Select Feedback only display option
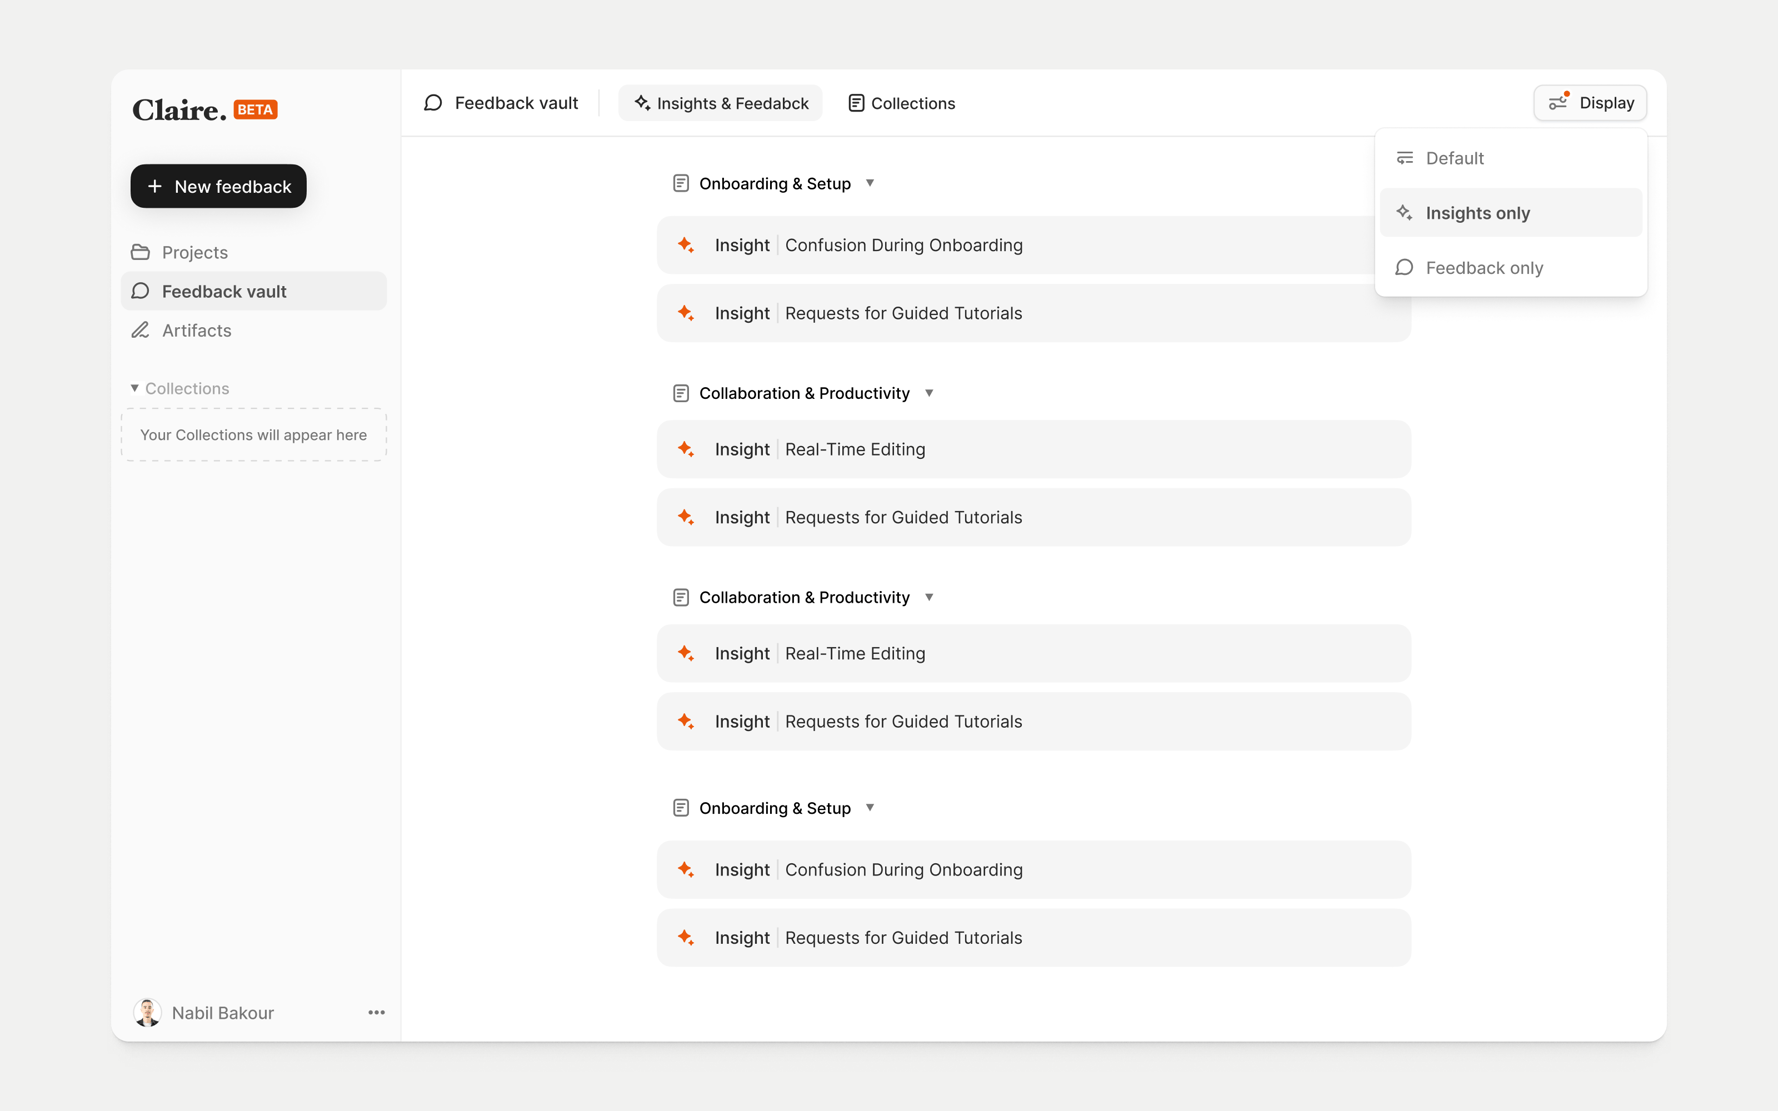This screenshot has width=1778, height=1111. click(x=1511, y=268)
